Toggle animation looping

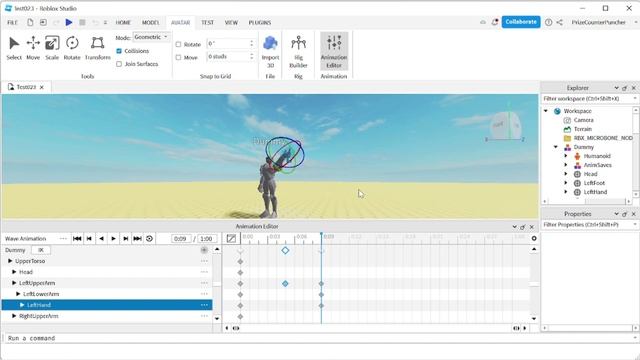[149, 239]
